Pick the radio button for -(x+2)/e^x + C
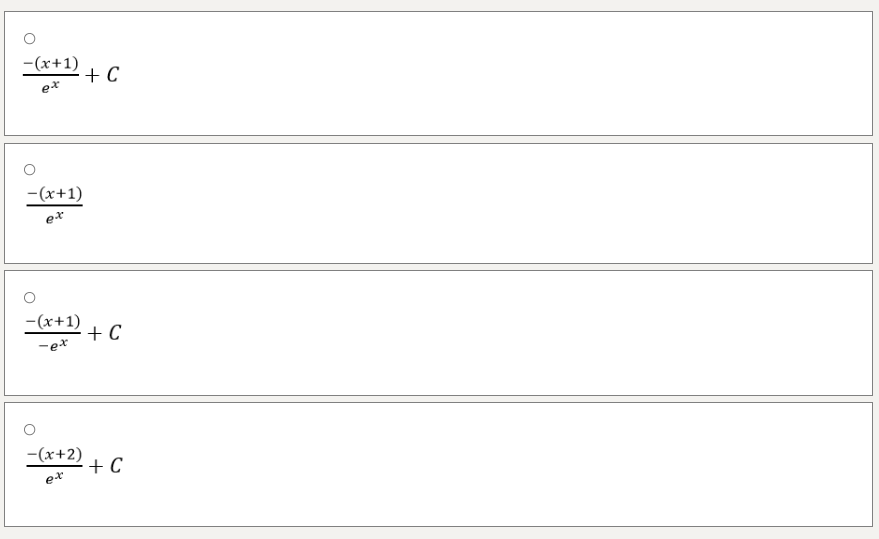The height and width of the screenshot is (539, 879). click(29, 429)
